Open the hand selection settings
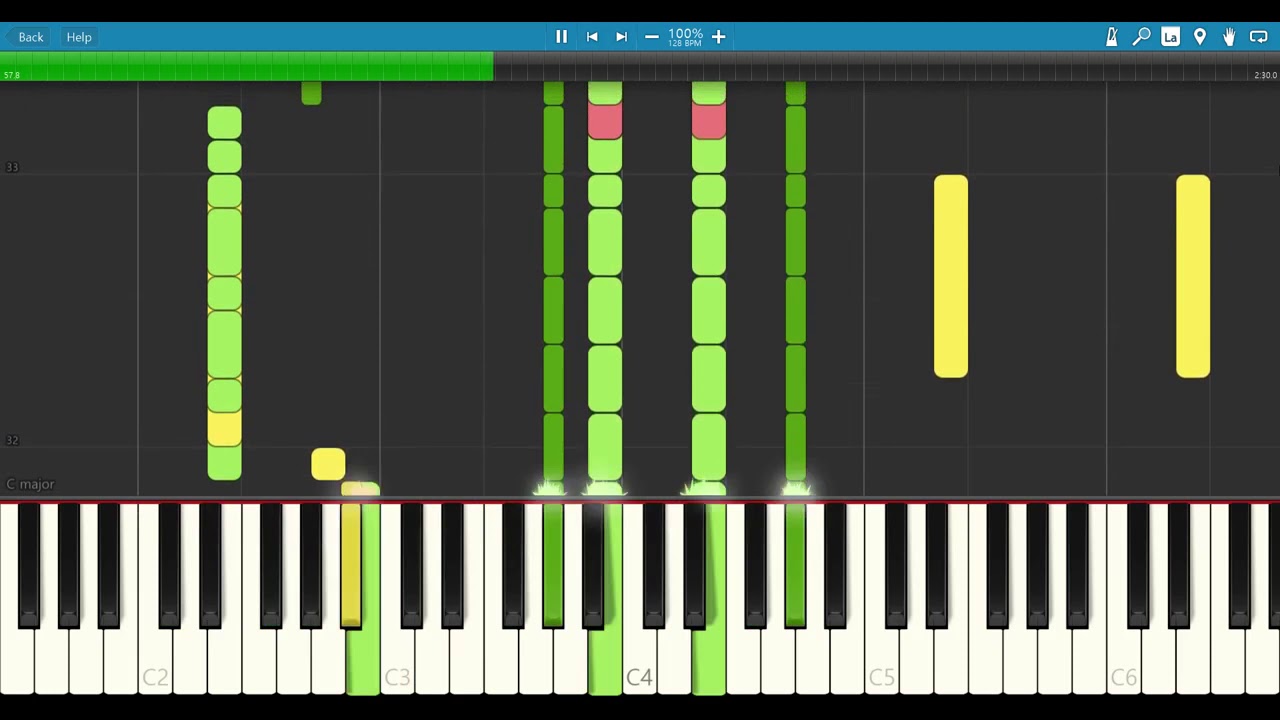This screenshot has width=1280, height=720. tap(1229, 37)
